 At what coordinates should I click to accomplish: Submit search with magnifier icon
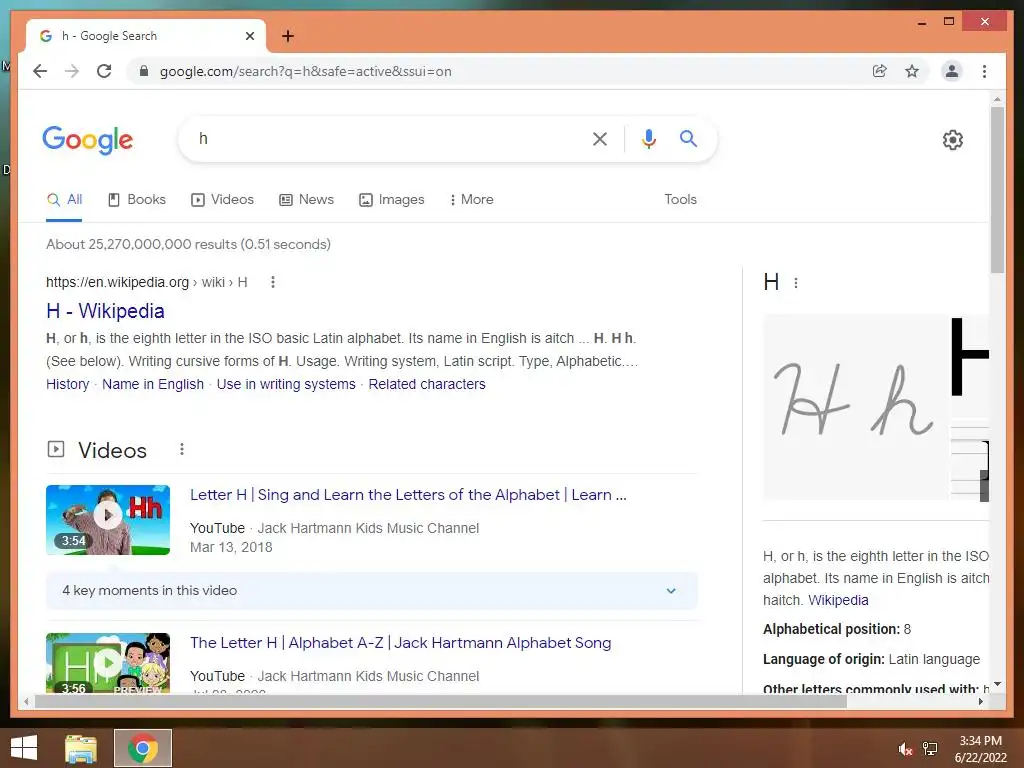click(688, 138)
